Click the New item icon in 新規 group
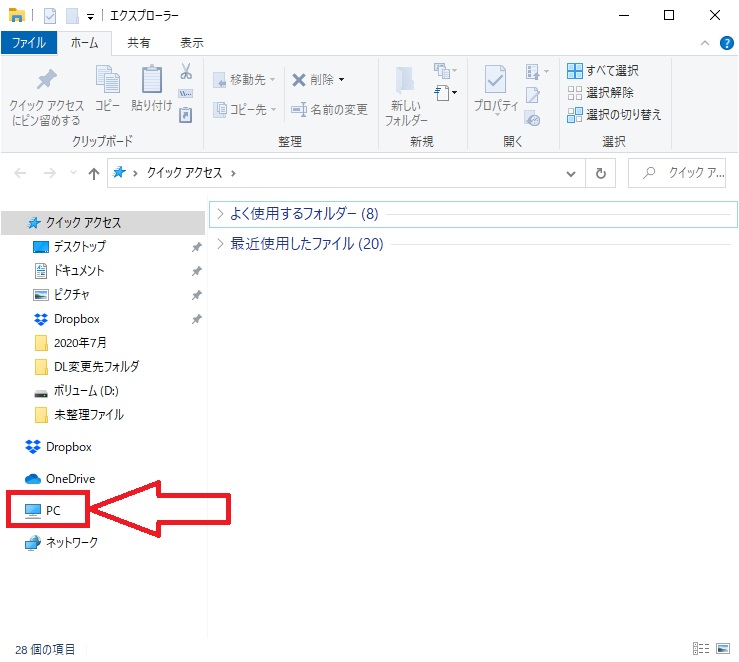The image size is (739, 662). pyautogui.click(x=445, y=71)
